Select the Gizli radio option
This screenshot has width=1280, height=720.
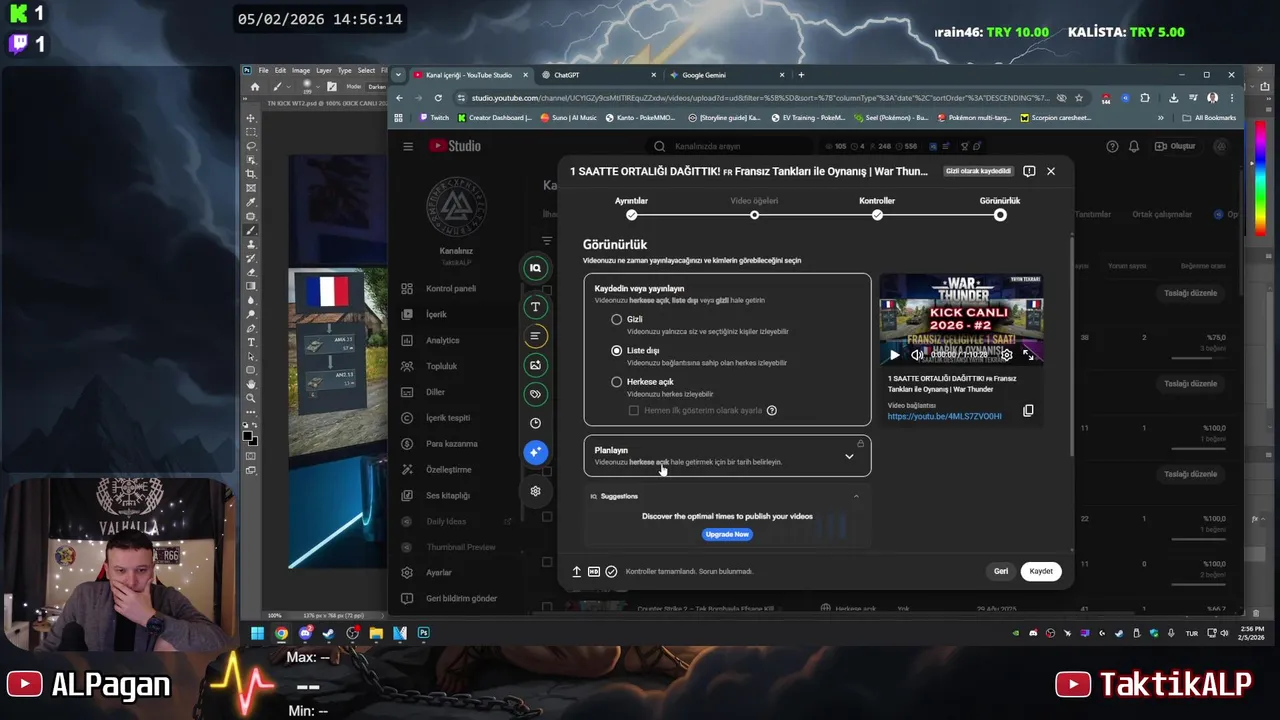(x=617, y=319)
